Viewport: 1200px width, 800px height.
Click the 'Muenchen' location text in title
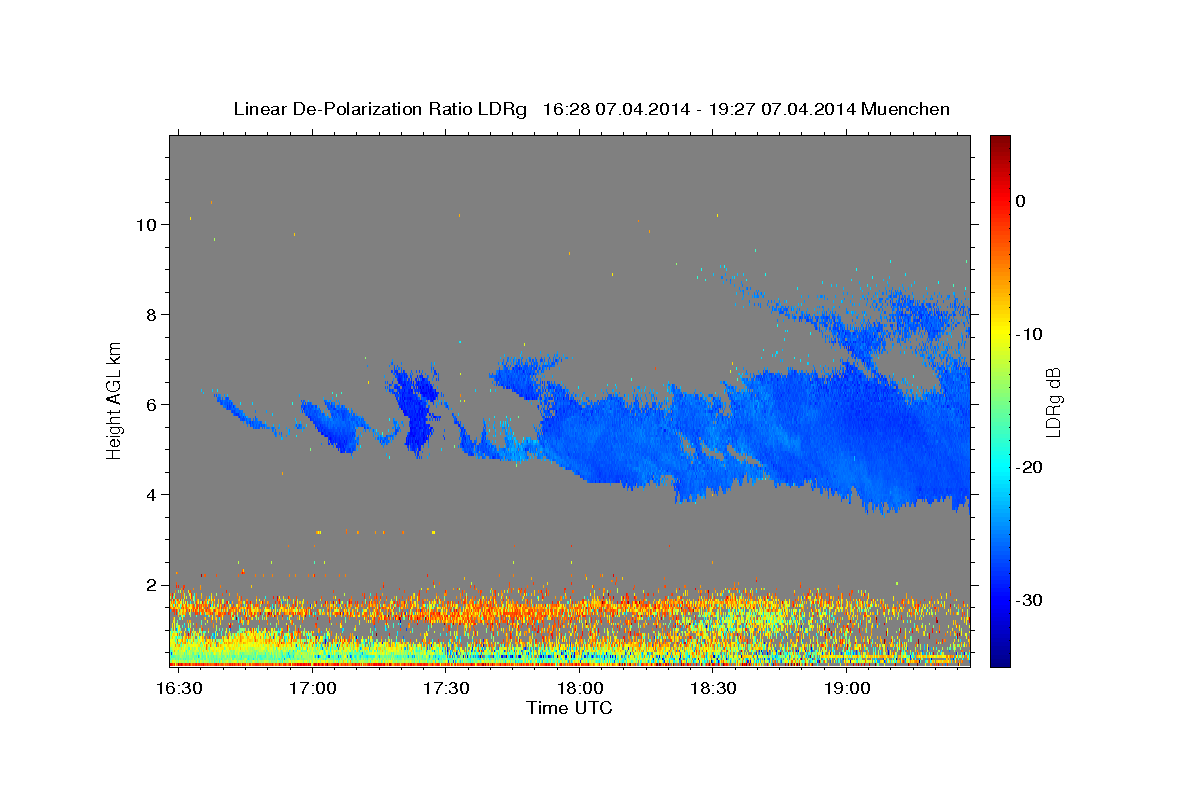coord(905,109)
